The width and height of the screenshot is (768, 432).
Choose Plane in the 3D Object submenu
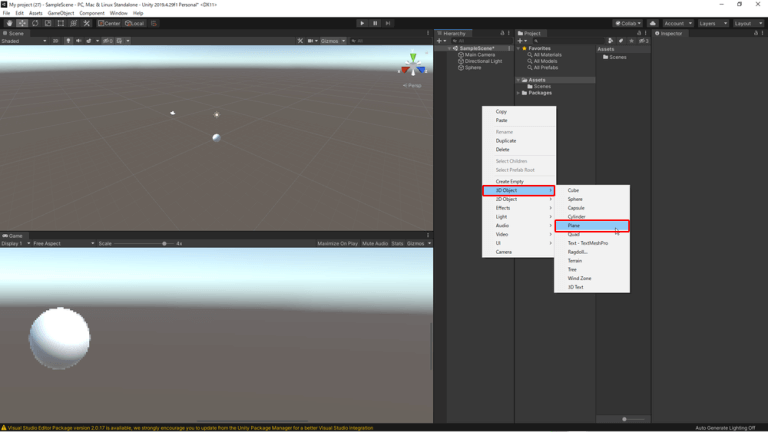(x=592, y=226)
